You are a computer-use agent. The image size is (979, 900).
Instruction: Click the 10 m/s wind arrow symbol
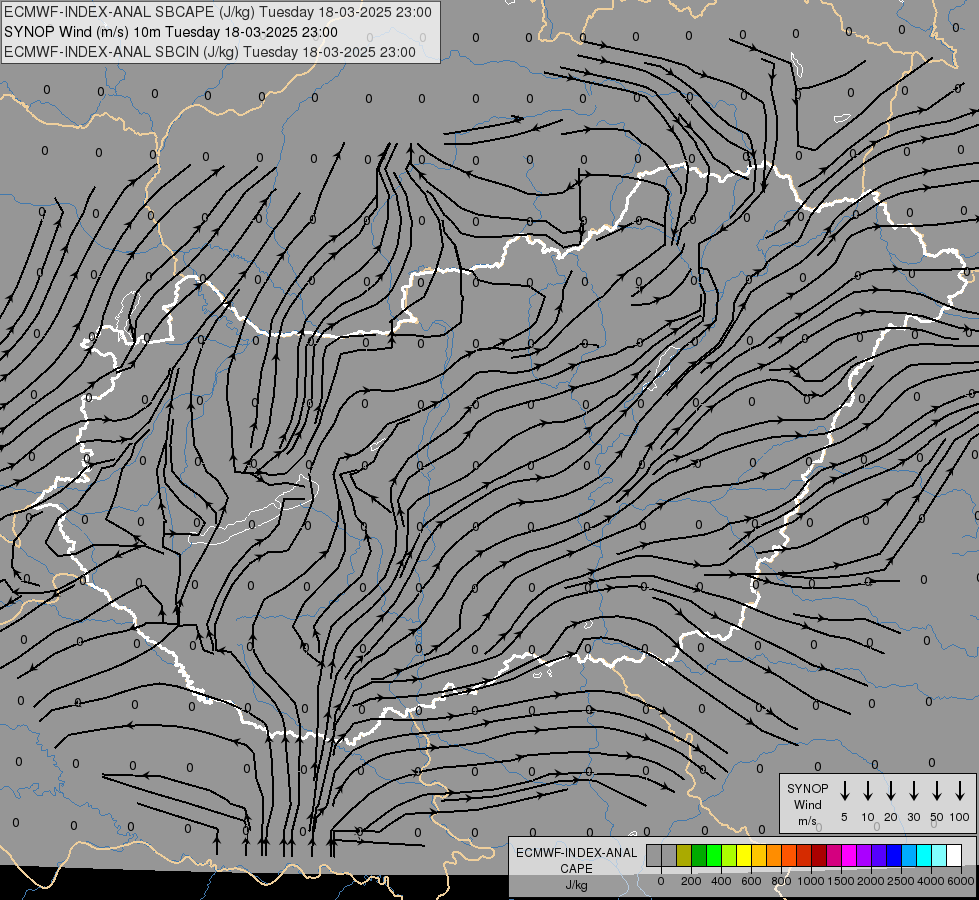(868, 790)
